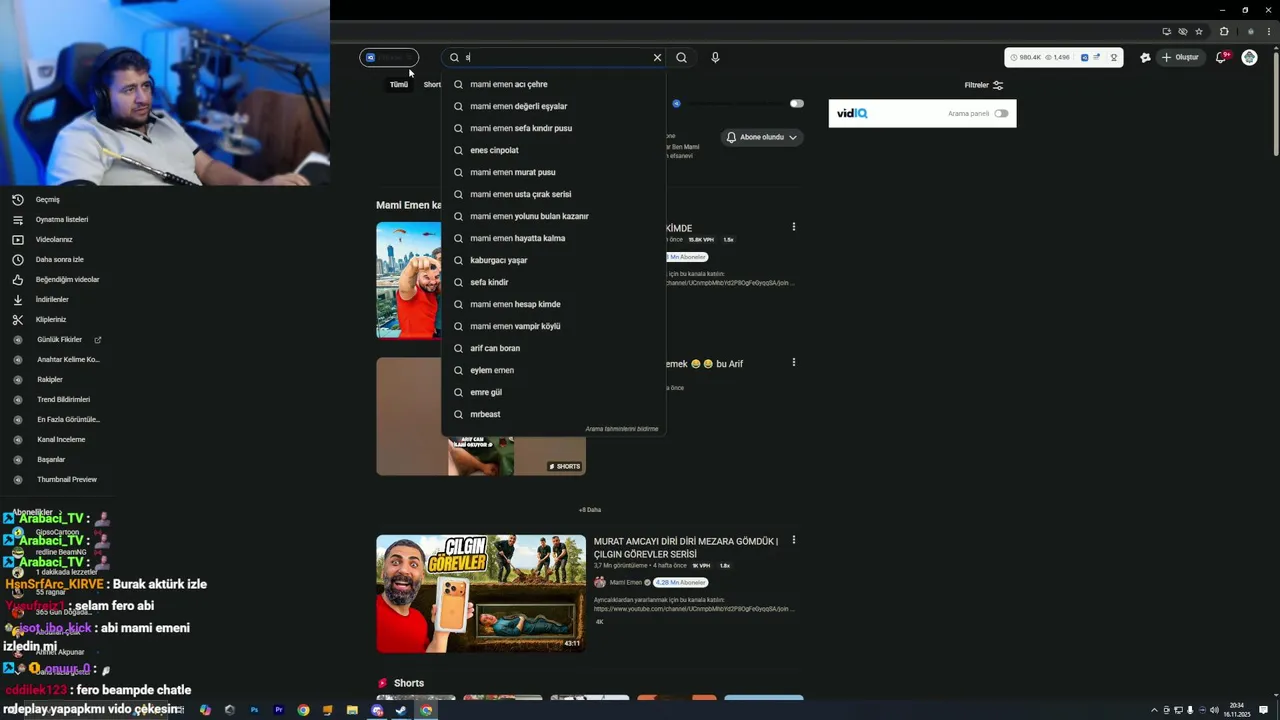Open the Filtreler filter options
Screen dimensions: 1280x720
coord(984,85)
